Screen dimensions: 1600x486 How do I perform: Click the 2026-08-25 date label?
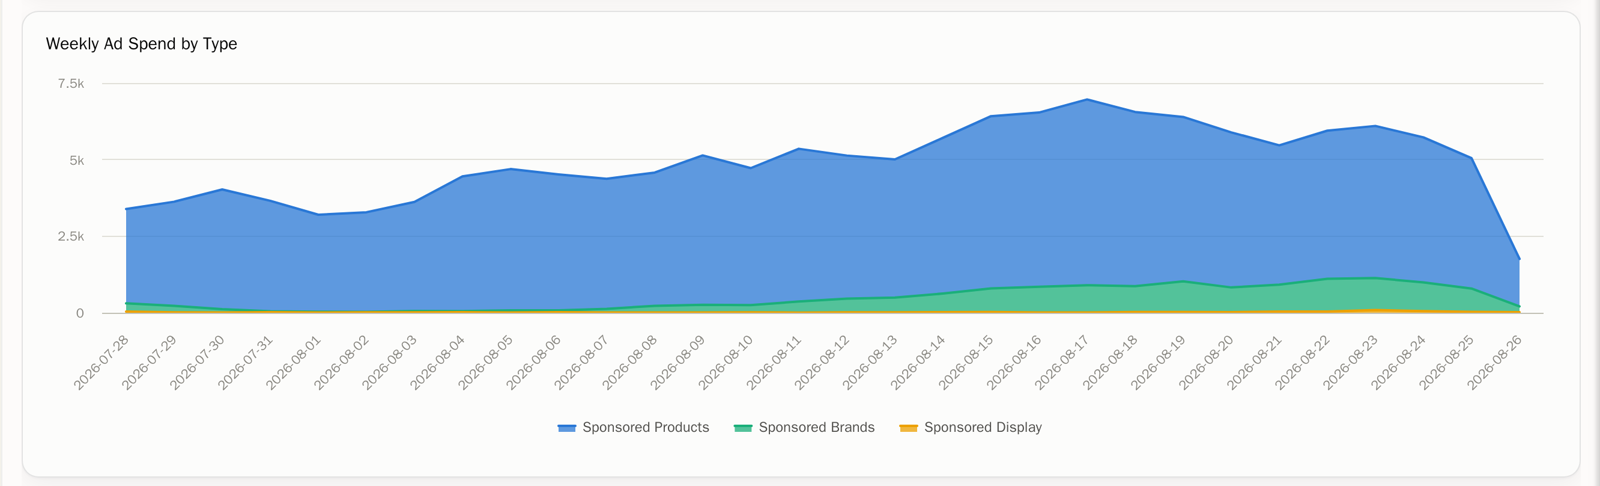pyautogui.click(x=1445, y=362)
